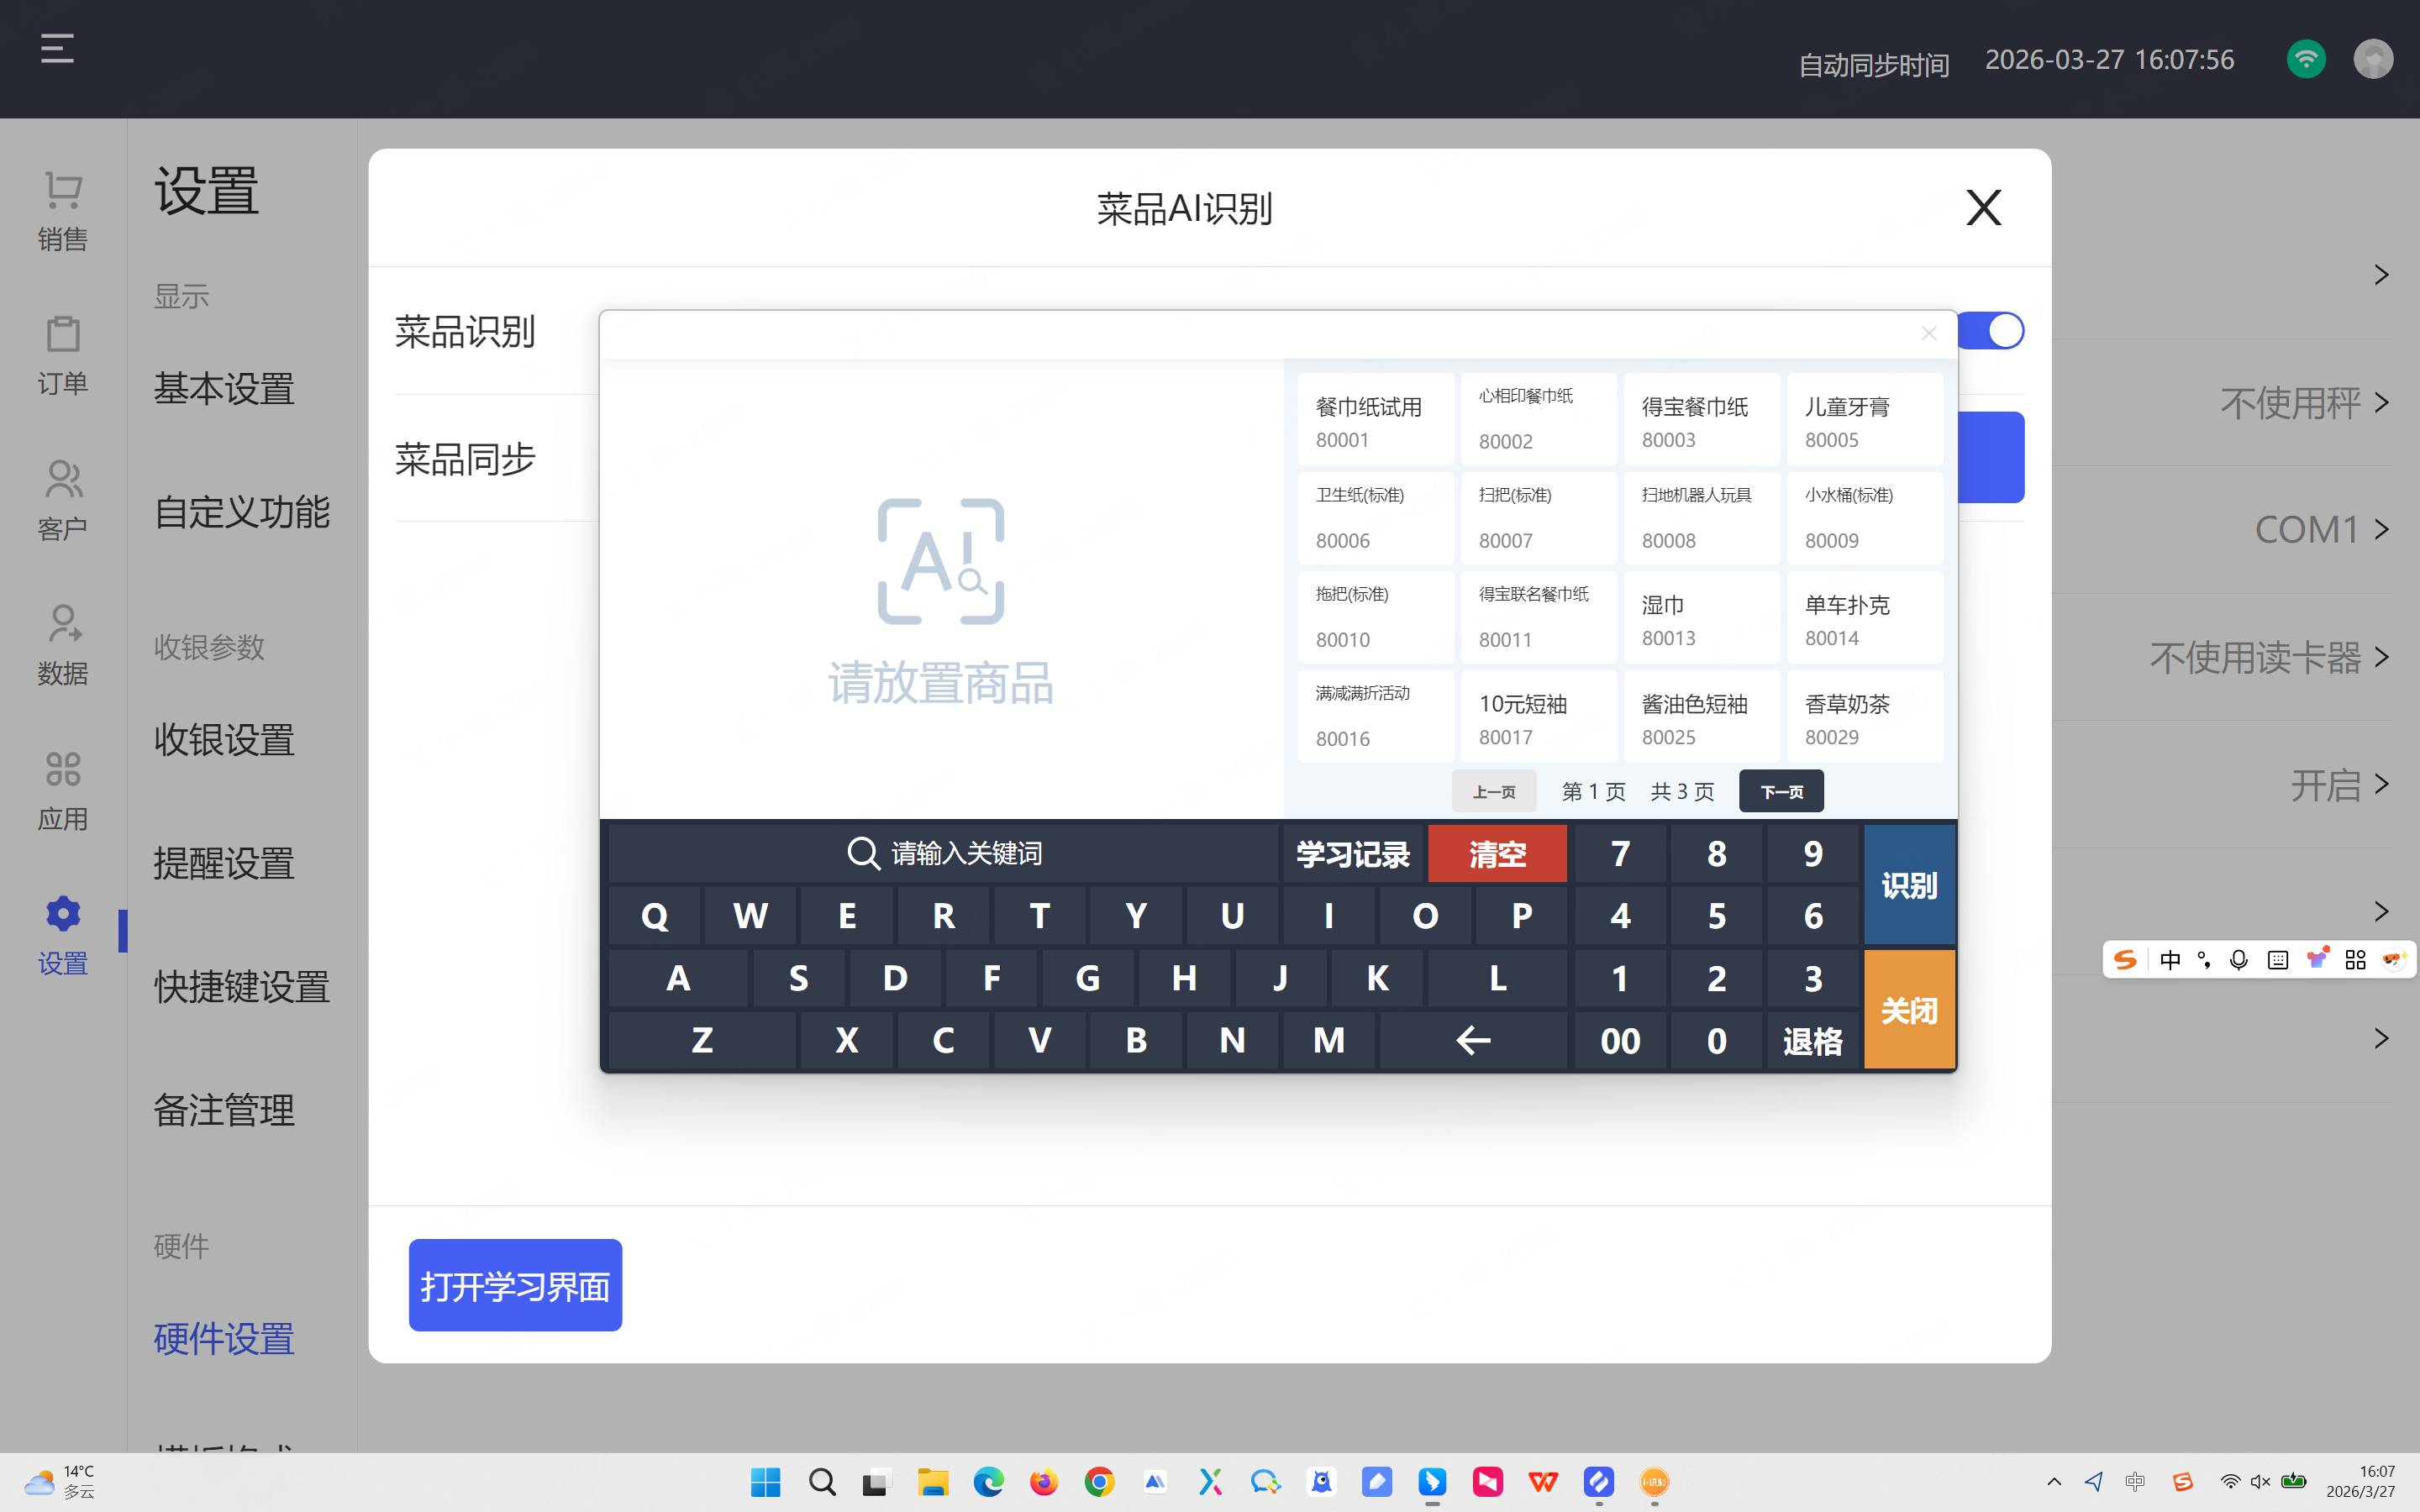Click the orange 关闭 button
This screenshot has height=1512, width=2420.
1908,1010
